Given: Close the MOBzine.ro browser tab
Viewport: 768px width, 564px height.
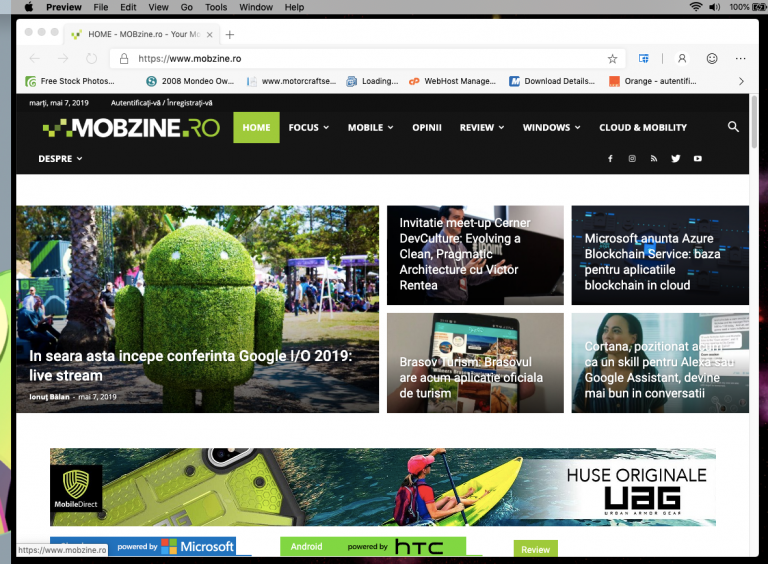Looking at the screenshot, I should point(210,34).
